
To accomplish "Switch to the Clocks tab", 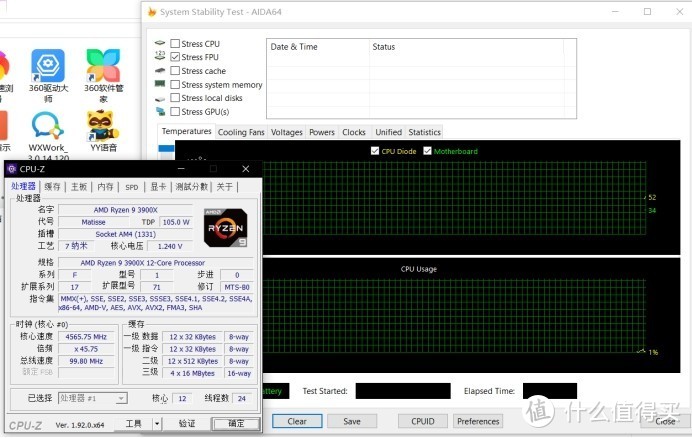I will pyautogui.click(x=354, y=132).
